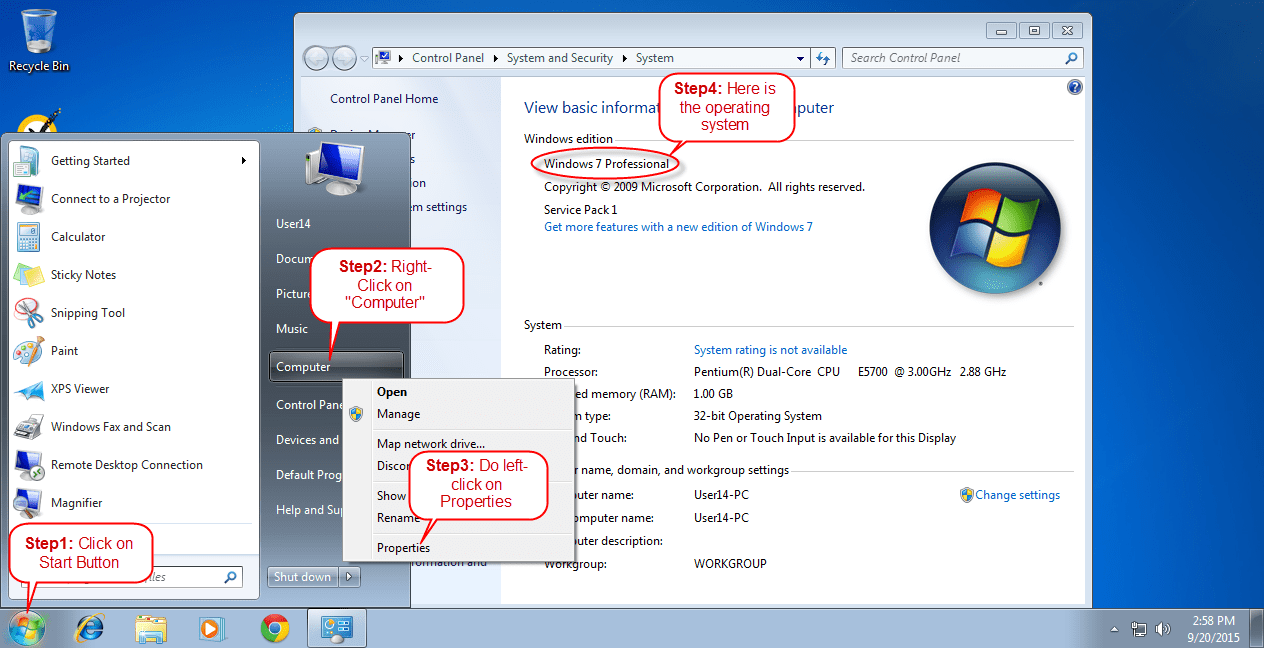1264x648 pixels.
Task: Click Get more features with new edition link
Action: pos(678,227)
